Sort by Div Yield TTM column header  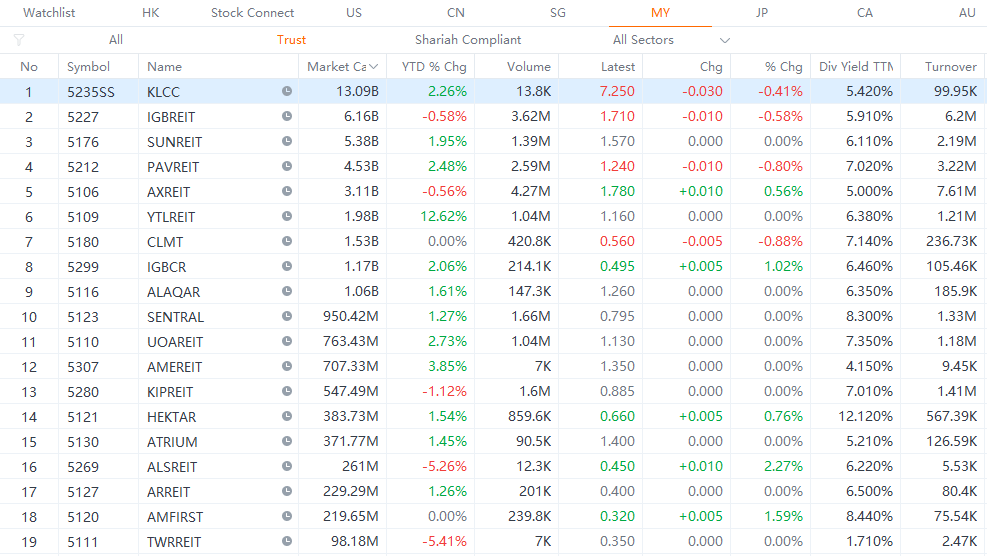856,67
